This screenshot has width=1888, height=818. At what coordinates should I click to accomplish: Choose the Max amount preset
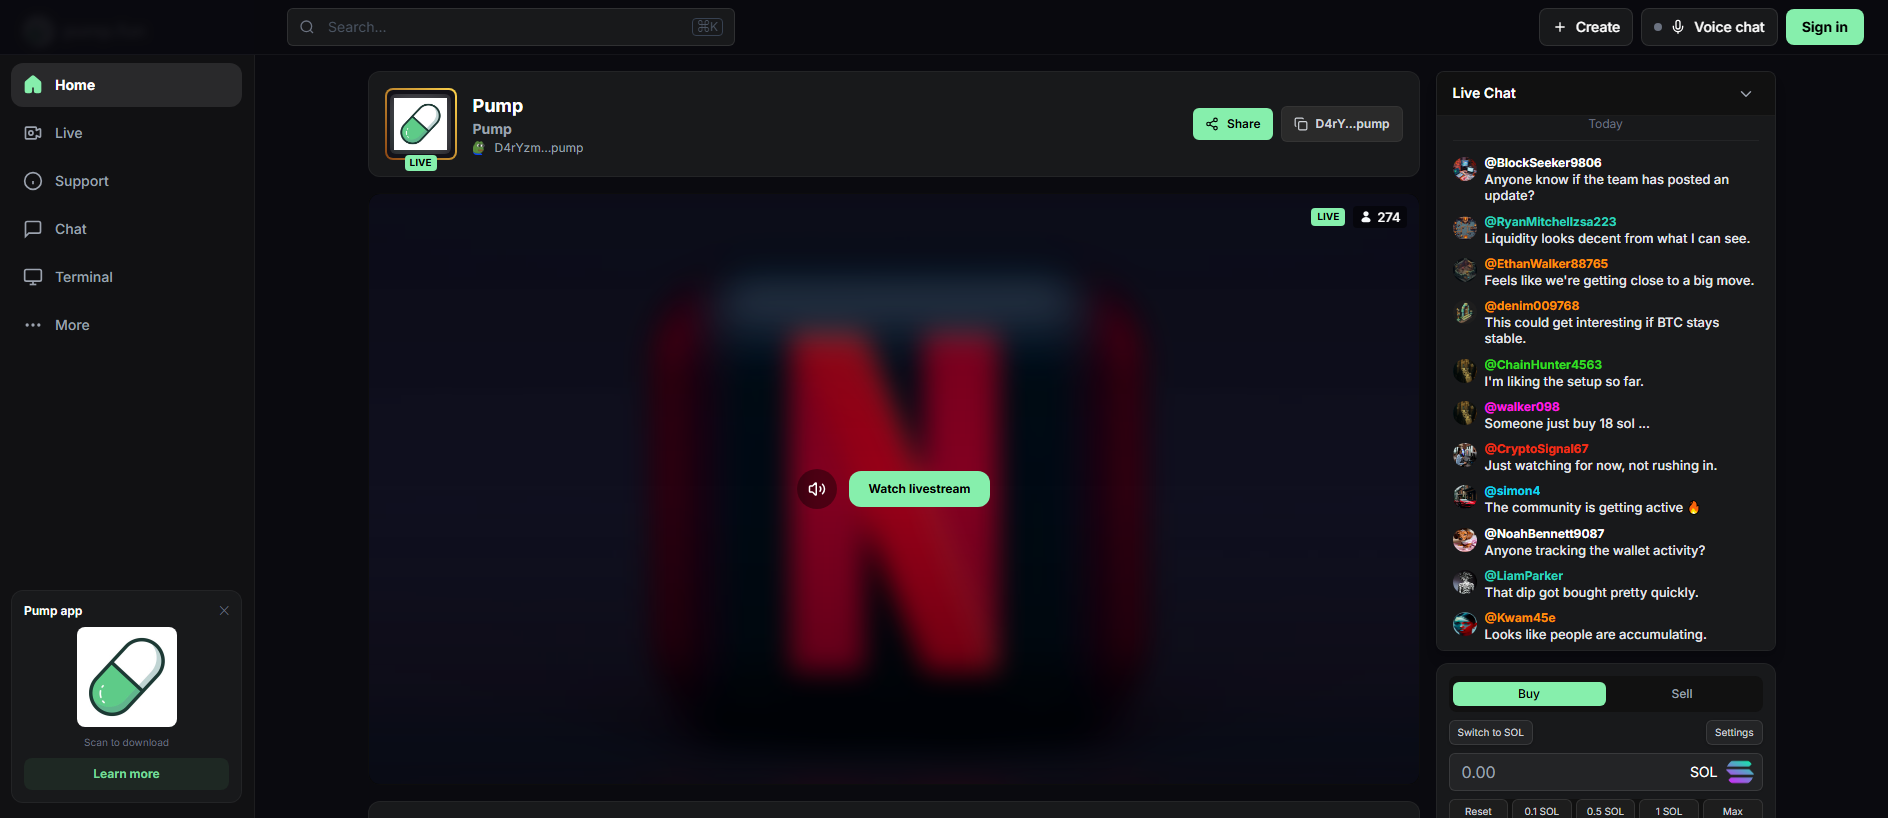(x=1733, y=810)
